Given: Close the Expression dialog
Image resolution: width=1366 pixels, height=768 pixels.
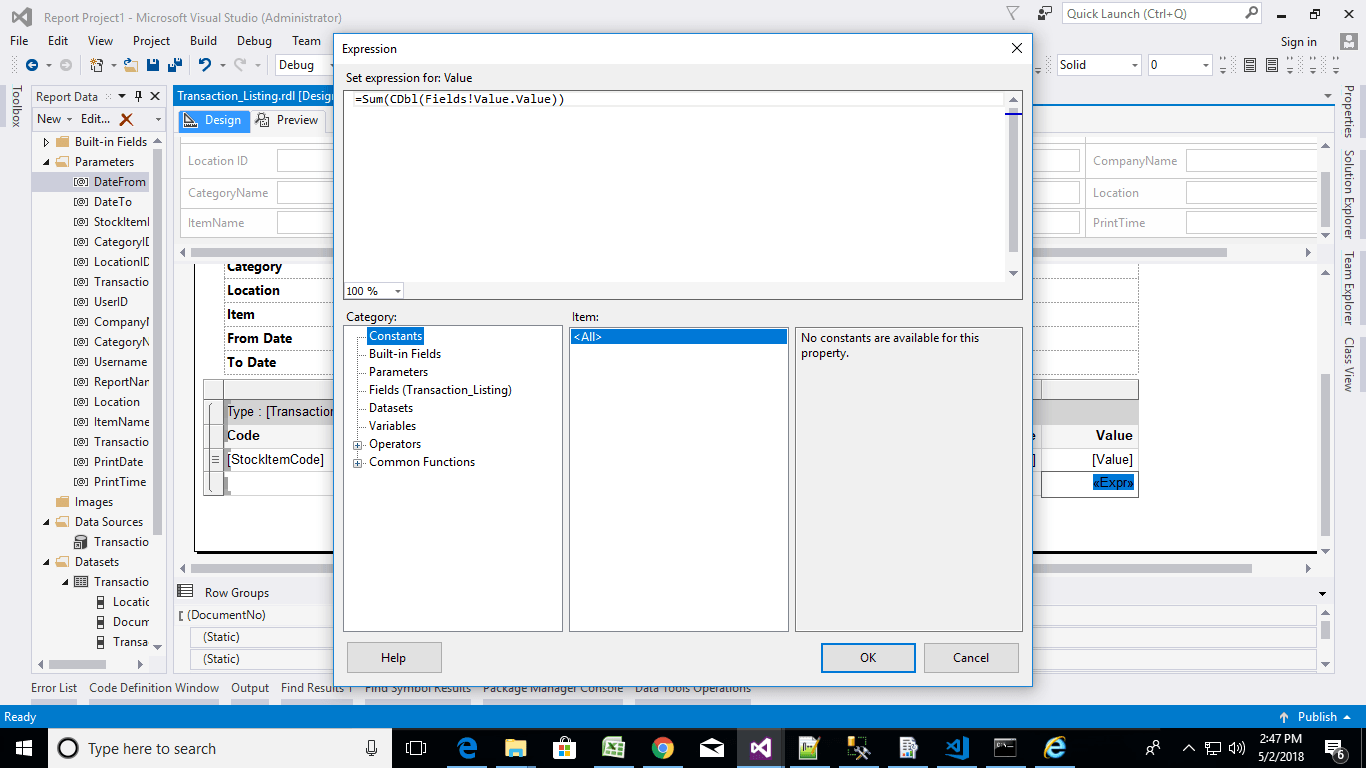Looking at the screenshot, I should point(1017,48).
